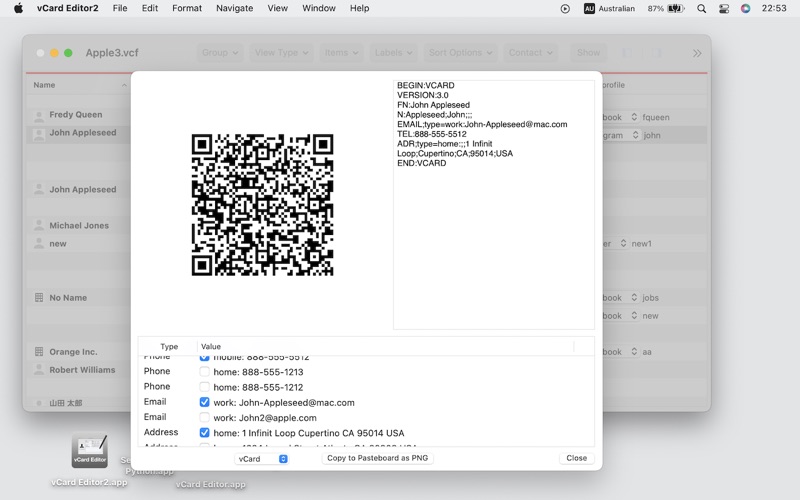
Task: Open the Window menu
Action: 319,8
